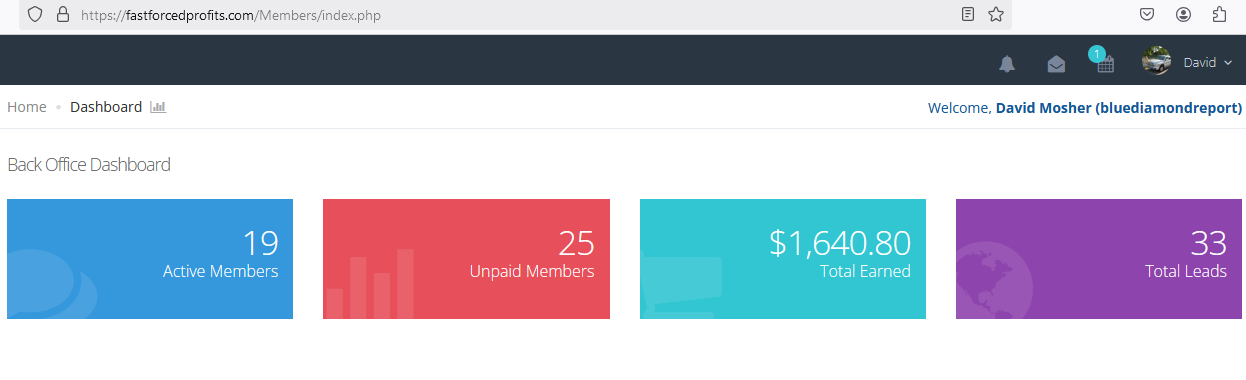Go to the Home breadcrumb link

pyautogui.click(x=27, y=107)
